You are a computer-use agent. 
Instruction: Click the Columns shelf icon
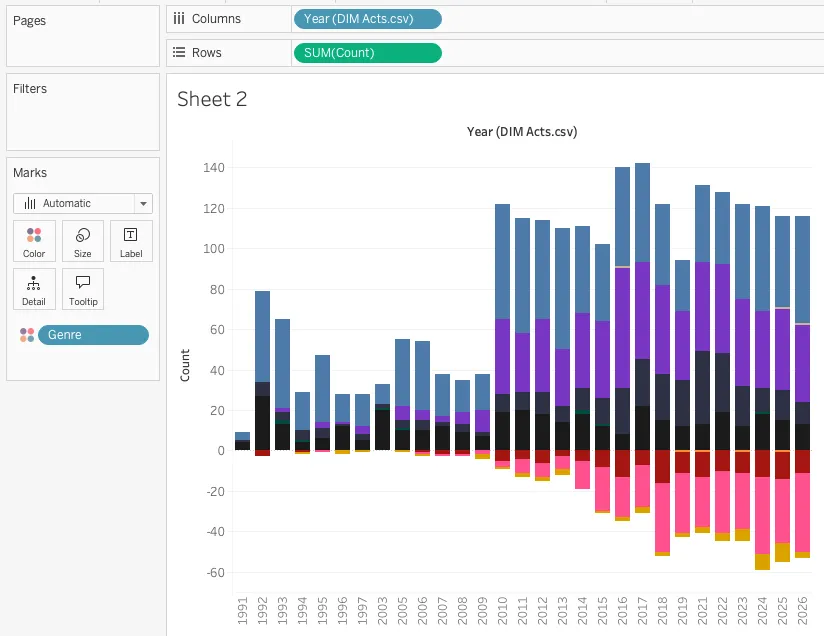pyautogui.click(x=179, y=18)
